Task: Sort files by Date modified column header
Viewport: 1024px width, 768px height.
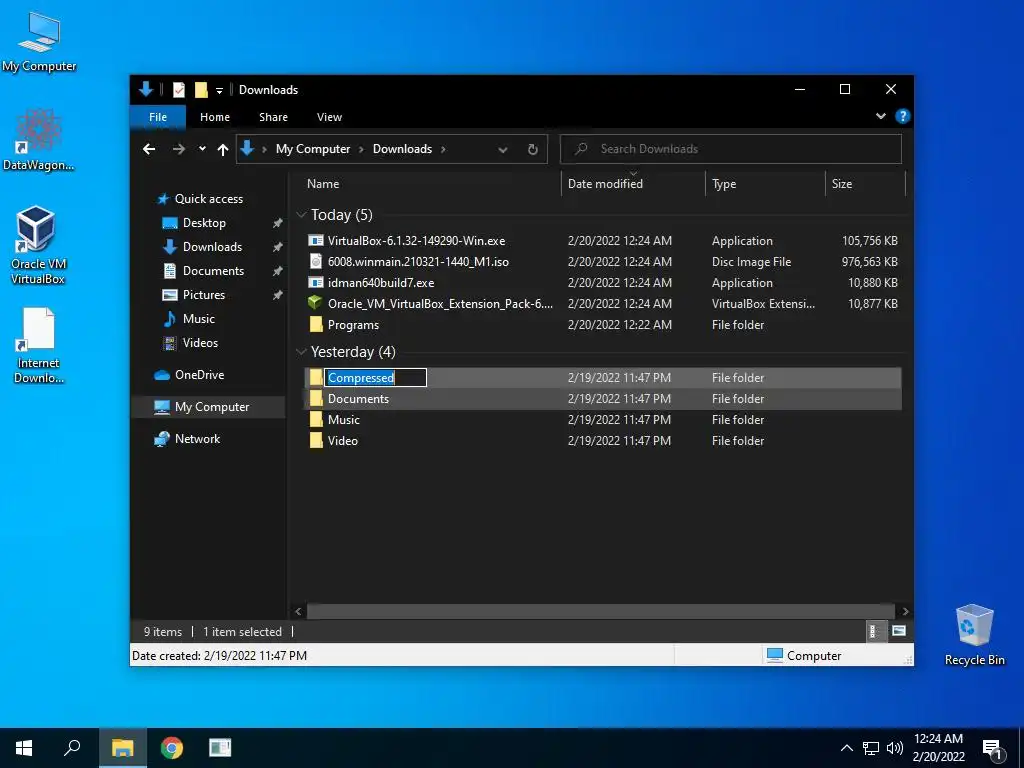Action: [633, 184]
